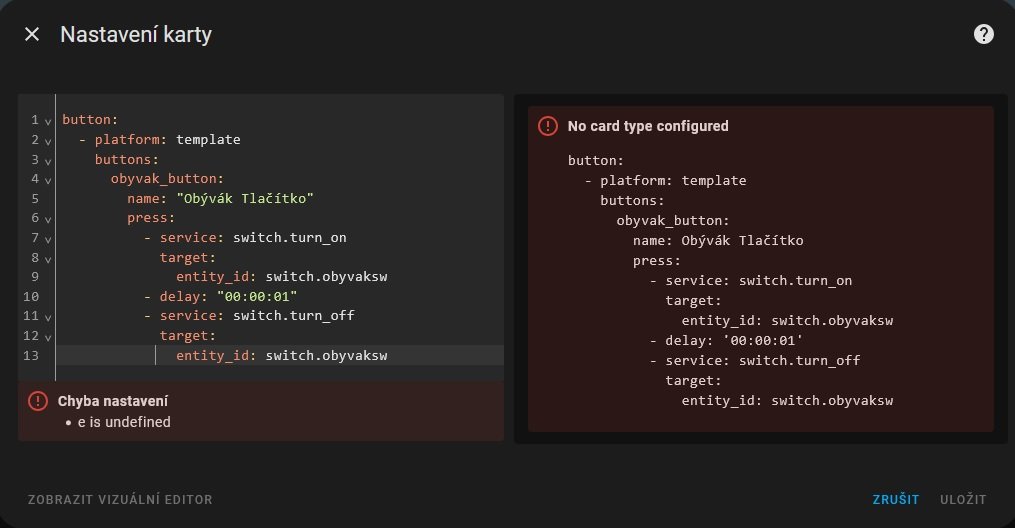
Task: Click the warning icon next to No card type configured
Action: pos(548,126)
